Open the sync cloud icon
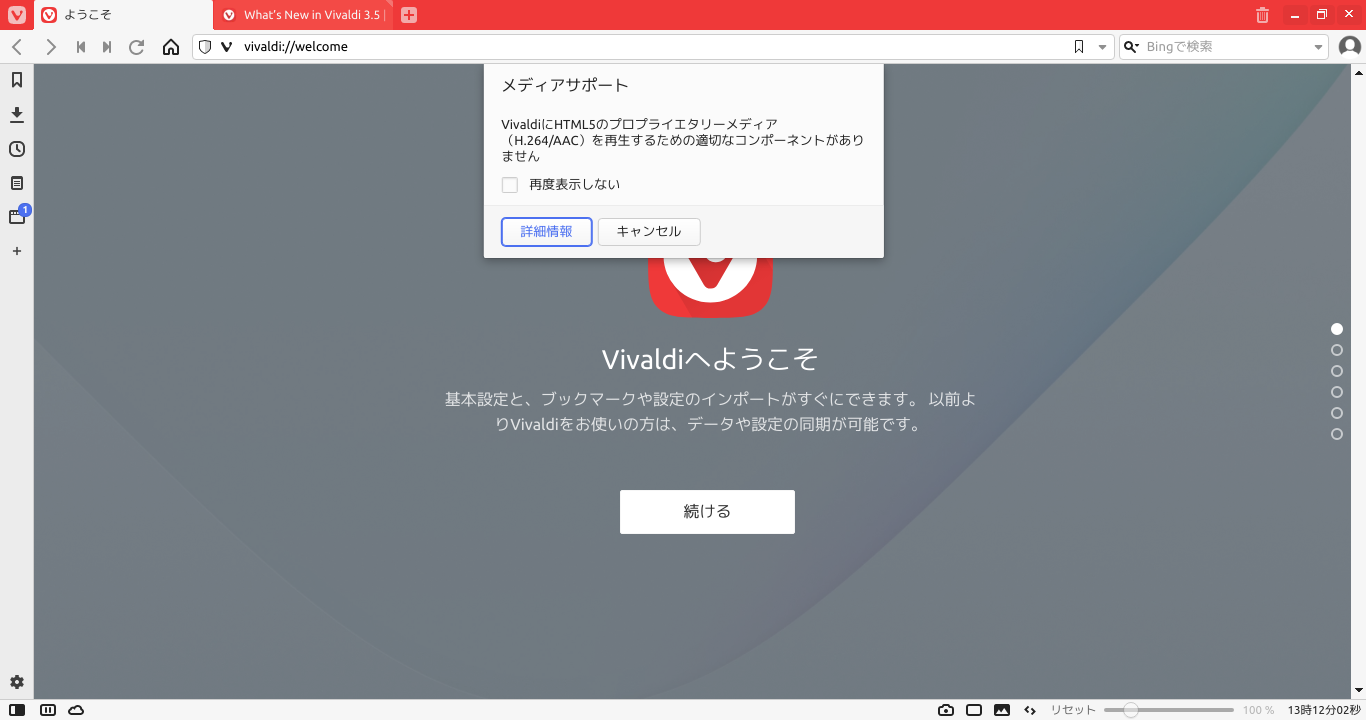Image resolution: width=1366 pixels, height=720 pixels. (76, 710)
